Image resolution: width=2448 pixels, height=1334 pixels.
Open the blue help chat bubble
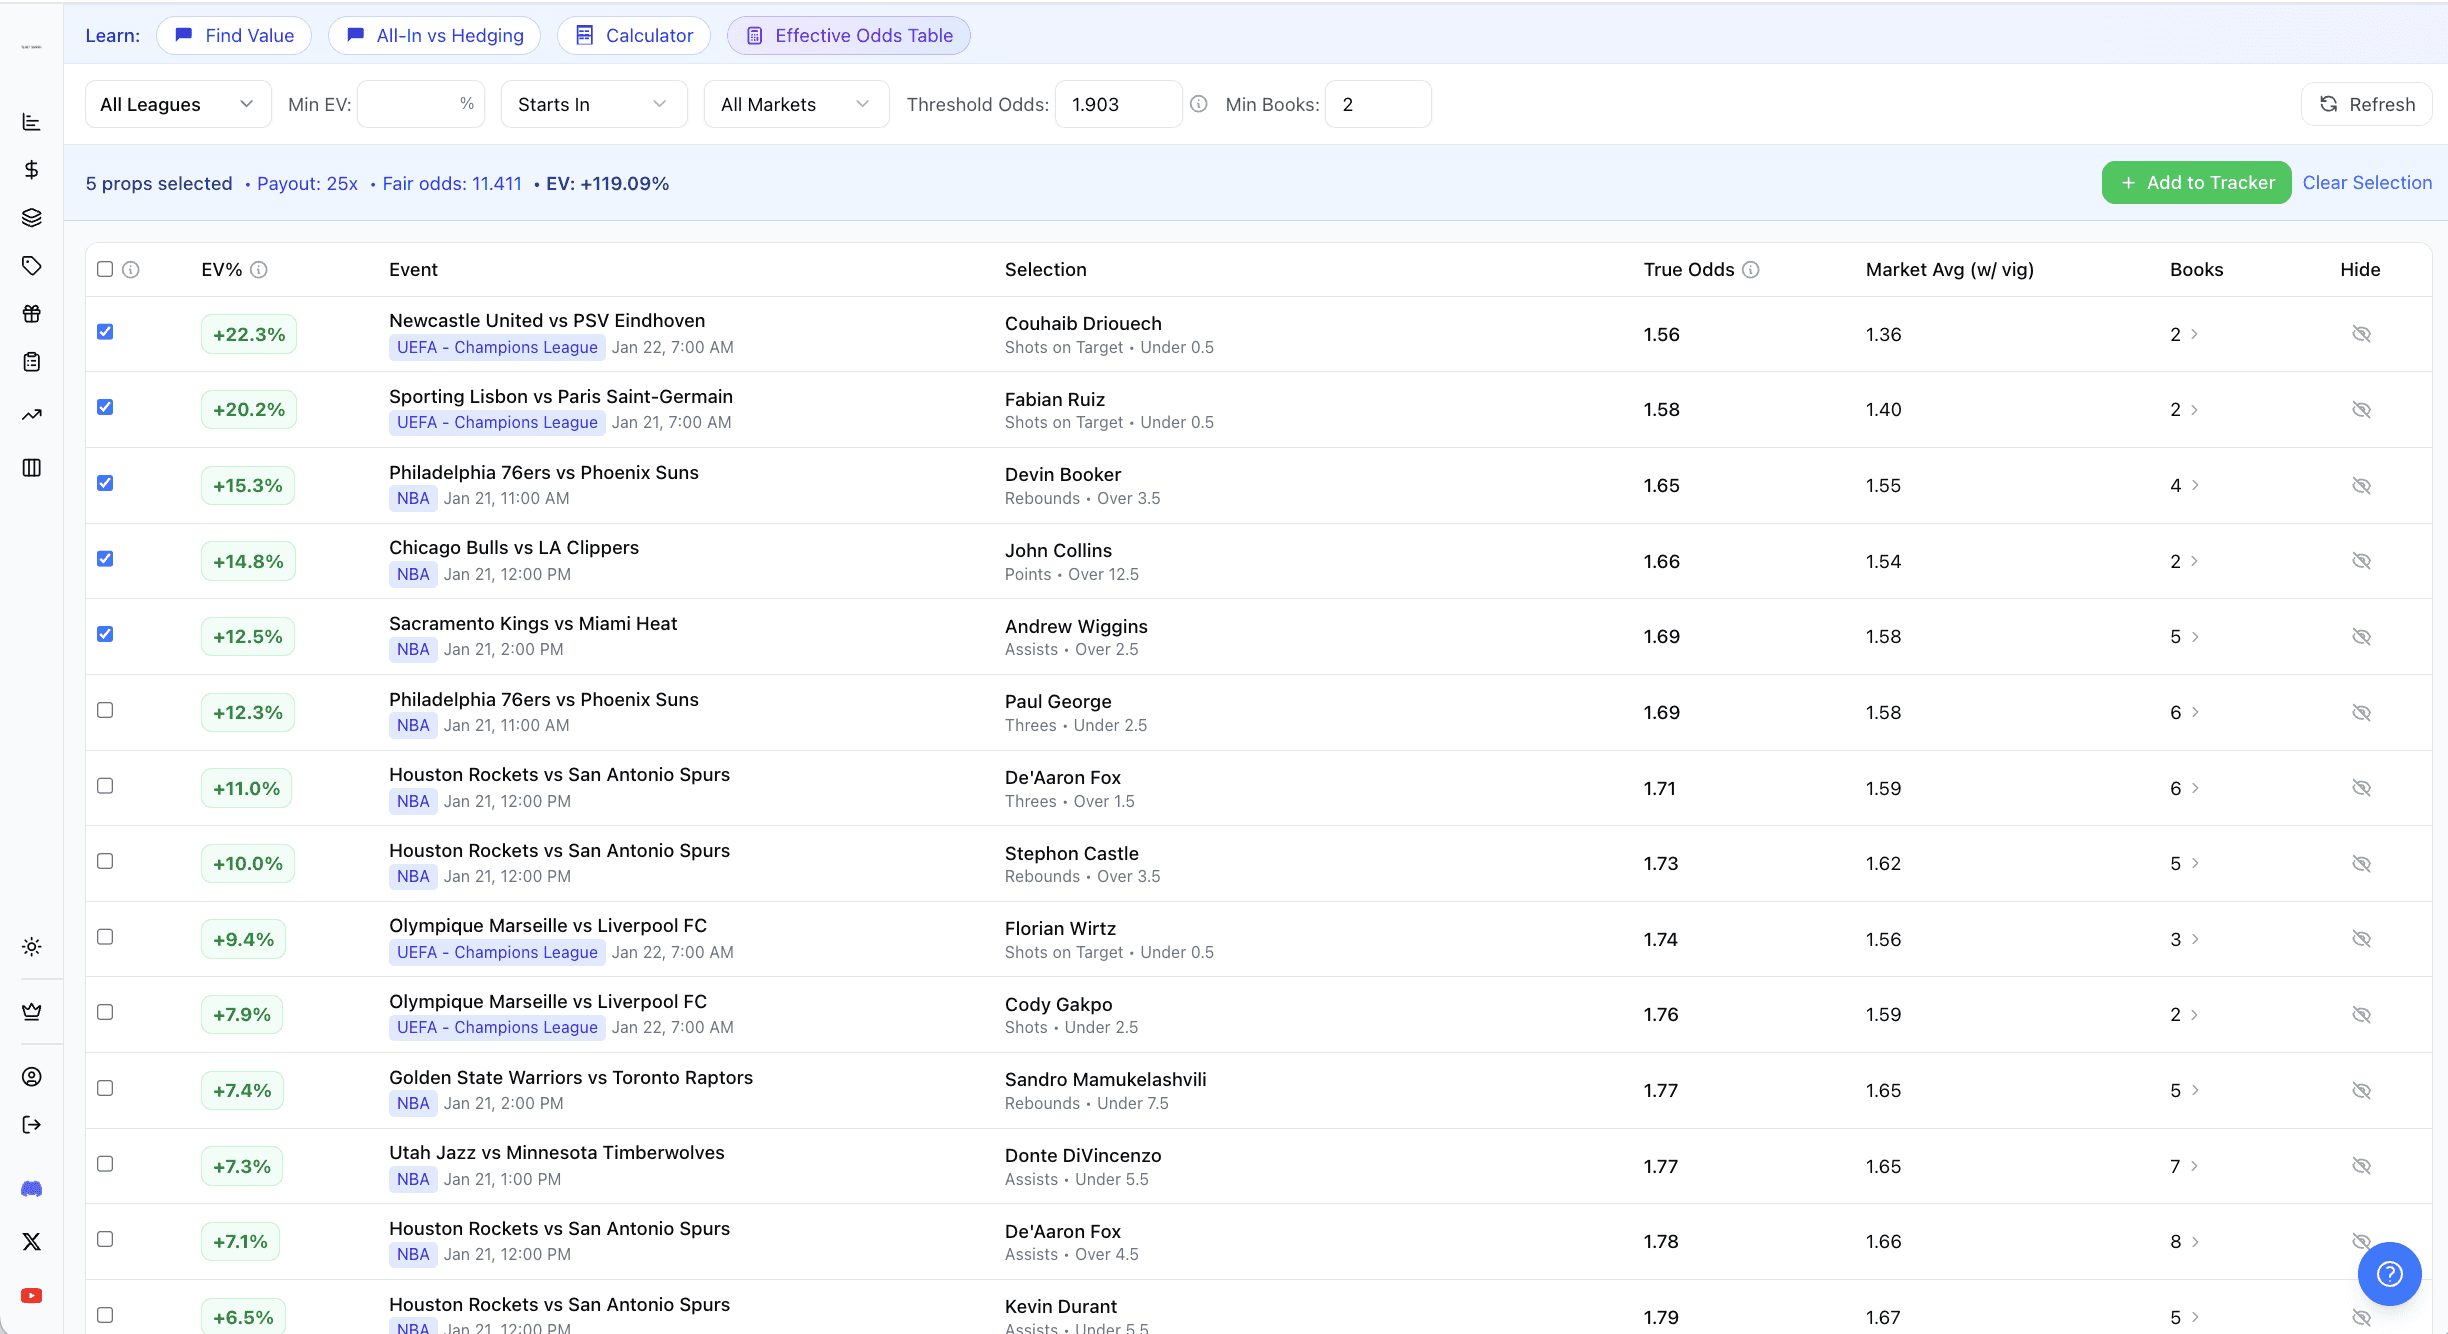click(x=2389, y=1273)
